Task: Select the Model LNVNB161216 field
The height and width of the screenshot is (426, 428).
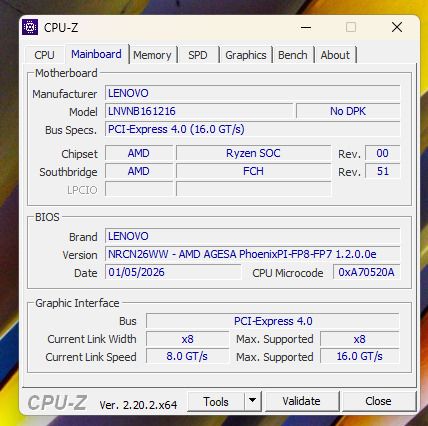Action: pyautogui.click(x=199, y=111)
